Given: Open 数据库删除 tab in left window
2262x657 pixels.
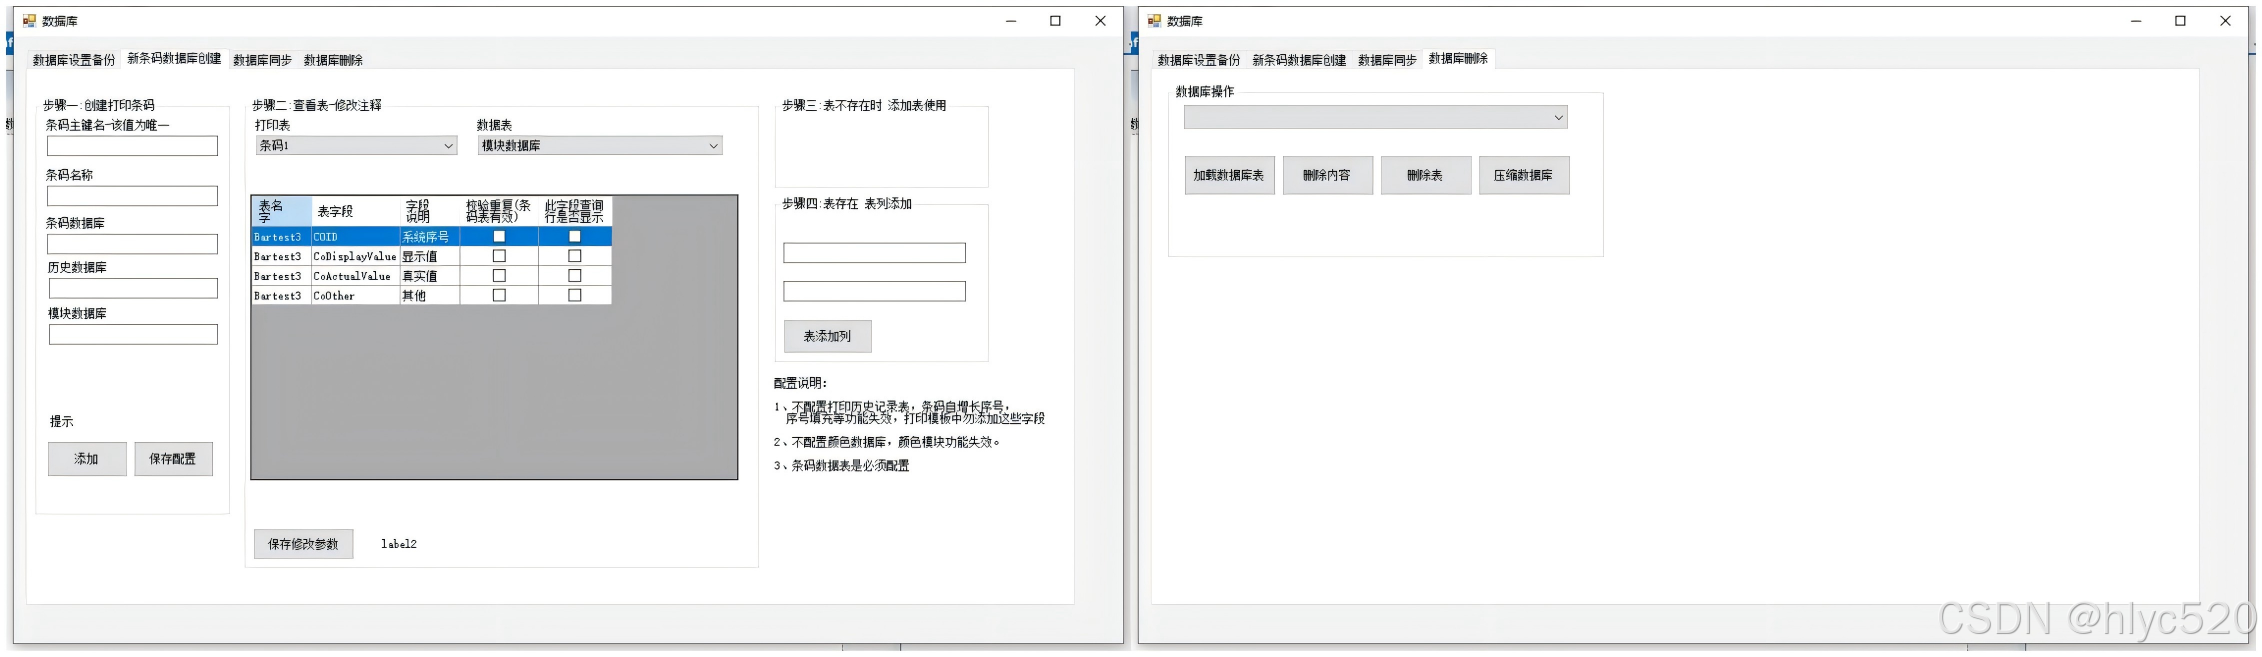Looking at the screenshot, I should click(x=333, y=60).
